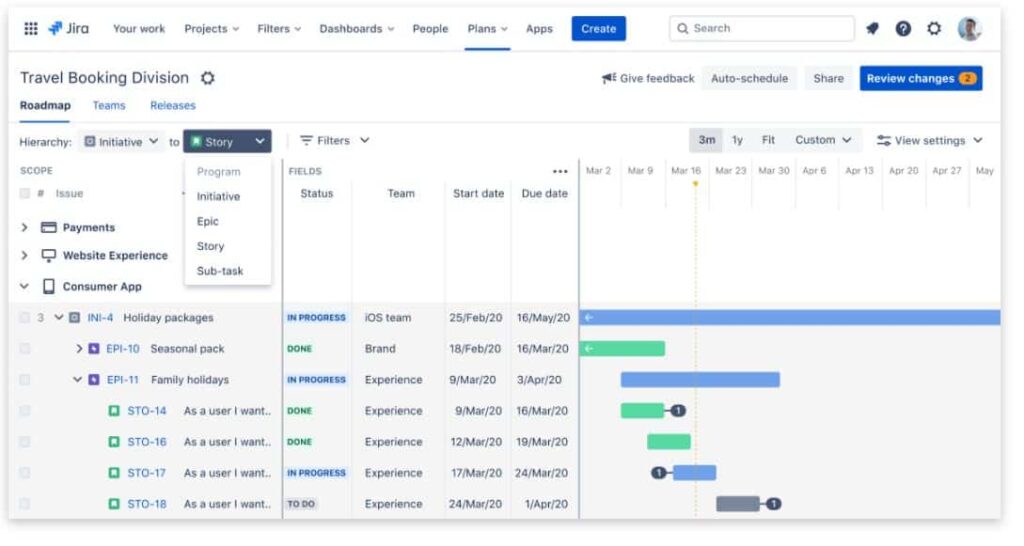The image size is (1024, 546).
Task: Collapse the EPI-11 Family holidays row
Action: point(78,379)
